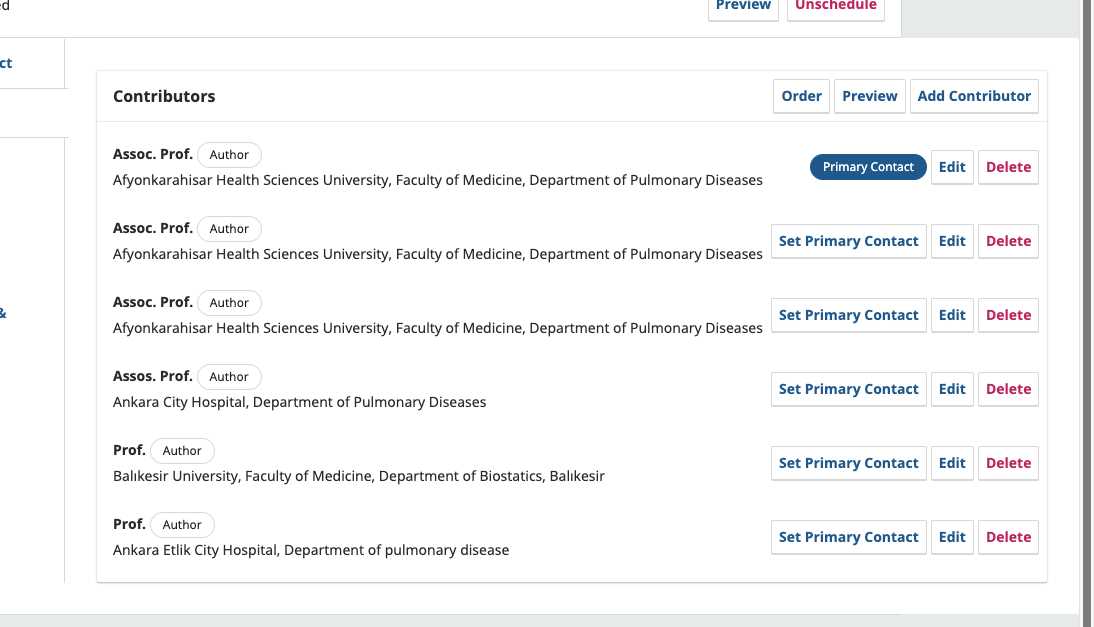This screenshot has height=627, width=1094.
Task: Set Balıkesir University author as primary contact
Action: coord(848,463)
